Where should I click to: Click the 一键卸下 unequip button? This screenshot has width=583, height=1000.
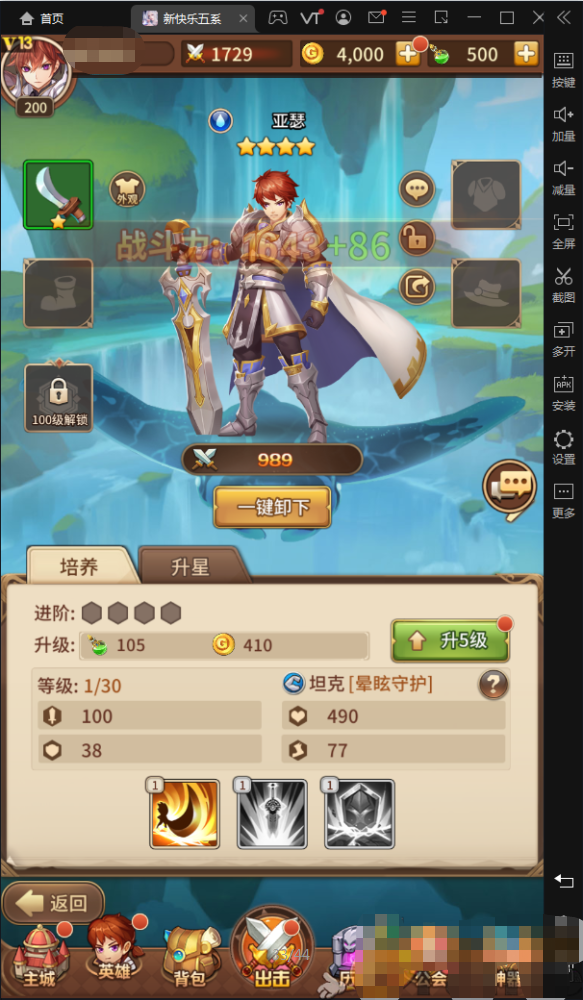pos(272,508)
